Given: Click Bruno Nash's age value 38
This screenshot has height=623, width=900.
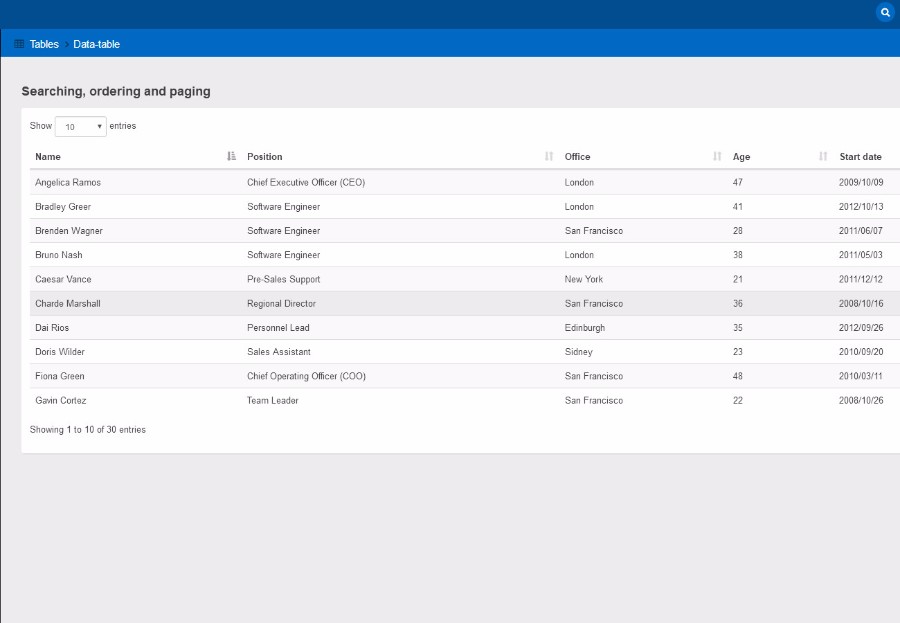Looking at the screenshot, I should [738, 255].
